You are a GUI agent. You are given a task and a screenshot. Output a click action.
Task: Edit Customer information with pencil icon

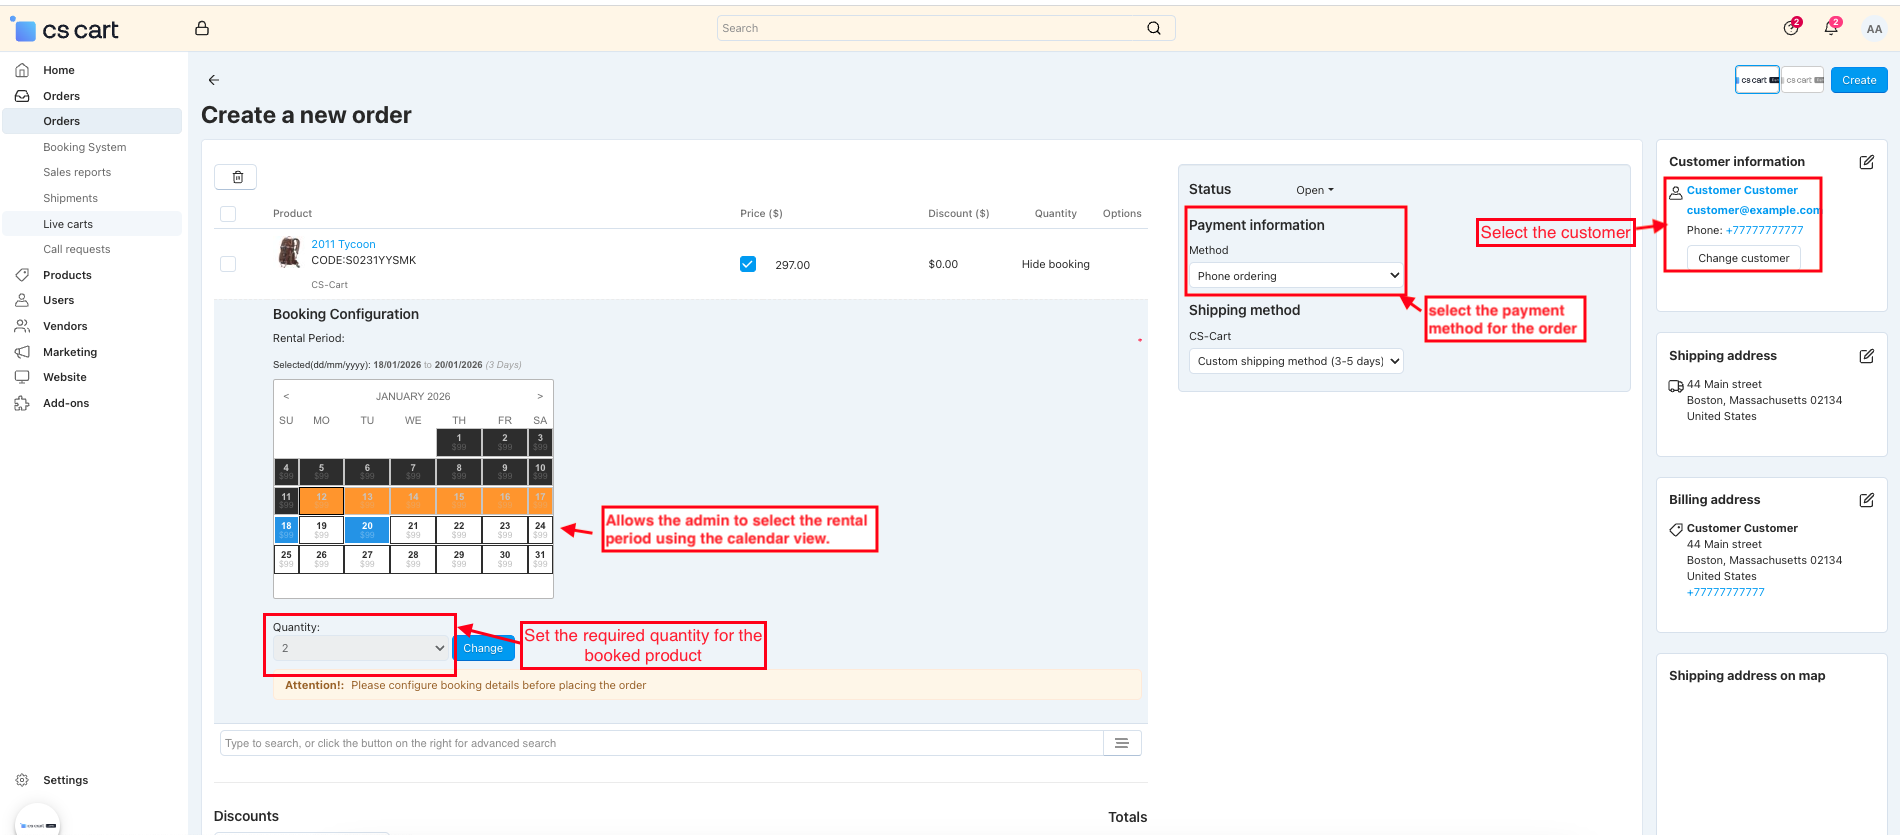pyautogui.click(x=1866, y=162)
